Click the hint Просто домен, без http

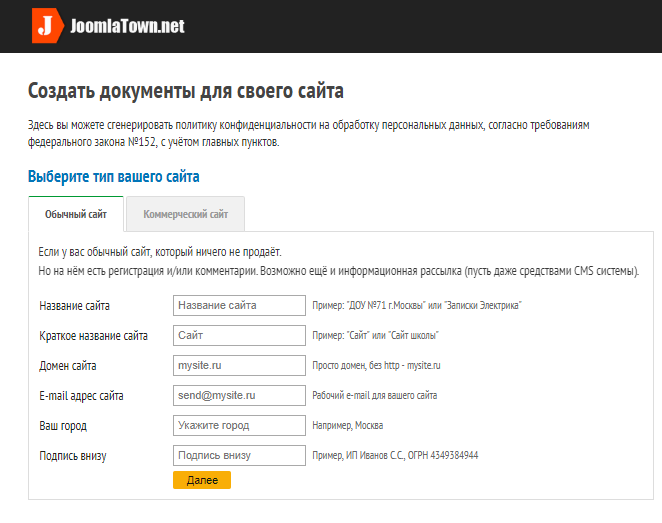click(x=376, y=366)
